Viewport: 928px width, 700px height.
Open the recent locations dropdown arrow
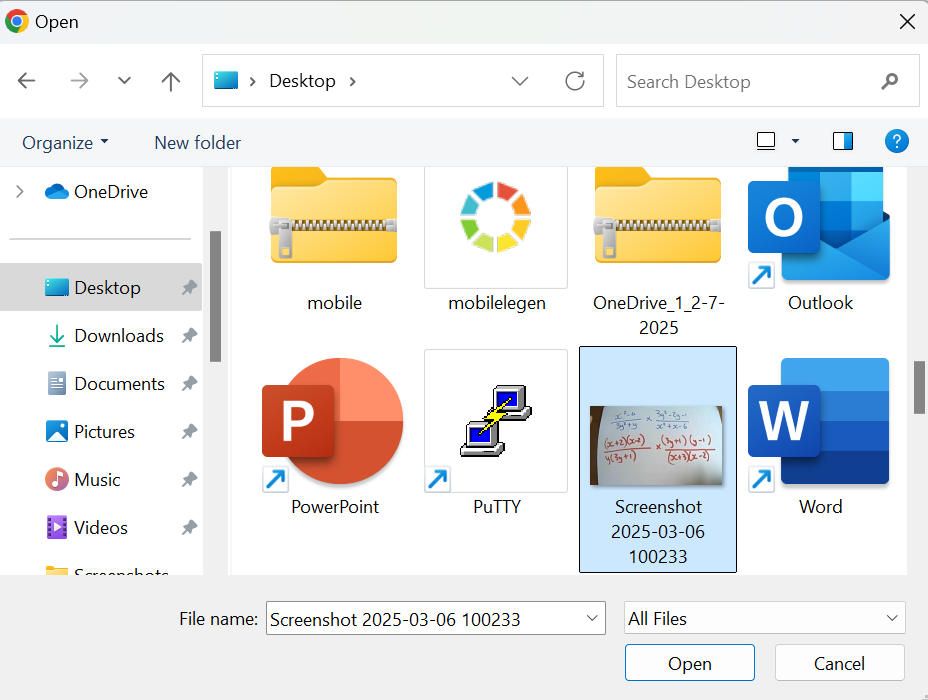click(124, 82)
